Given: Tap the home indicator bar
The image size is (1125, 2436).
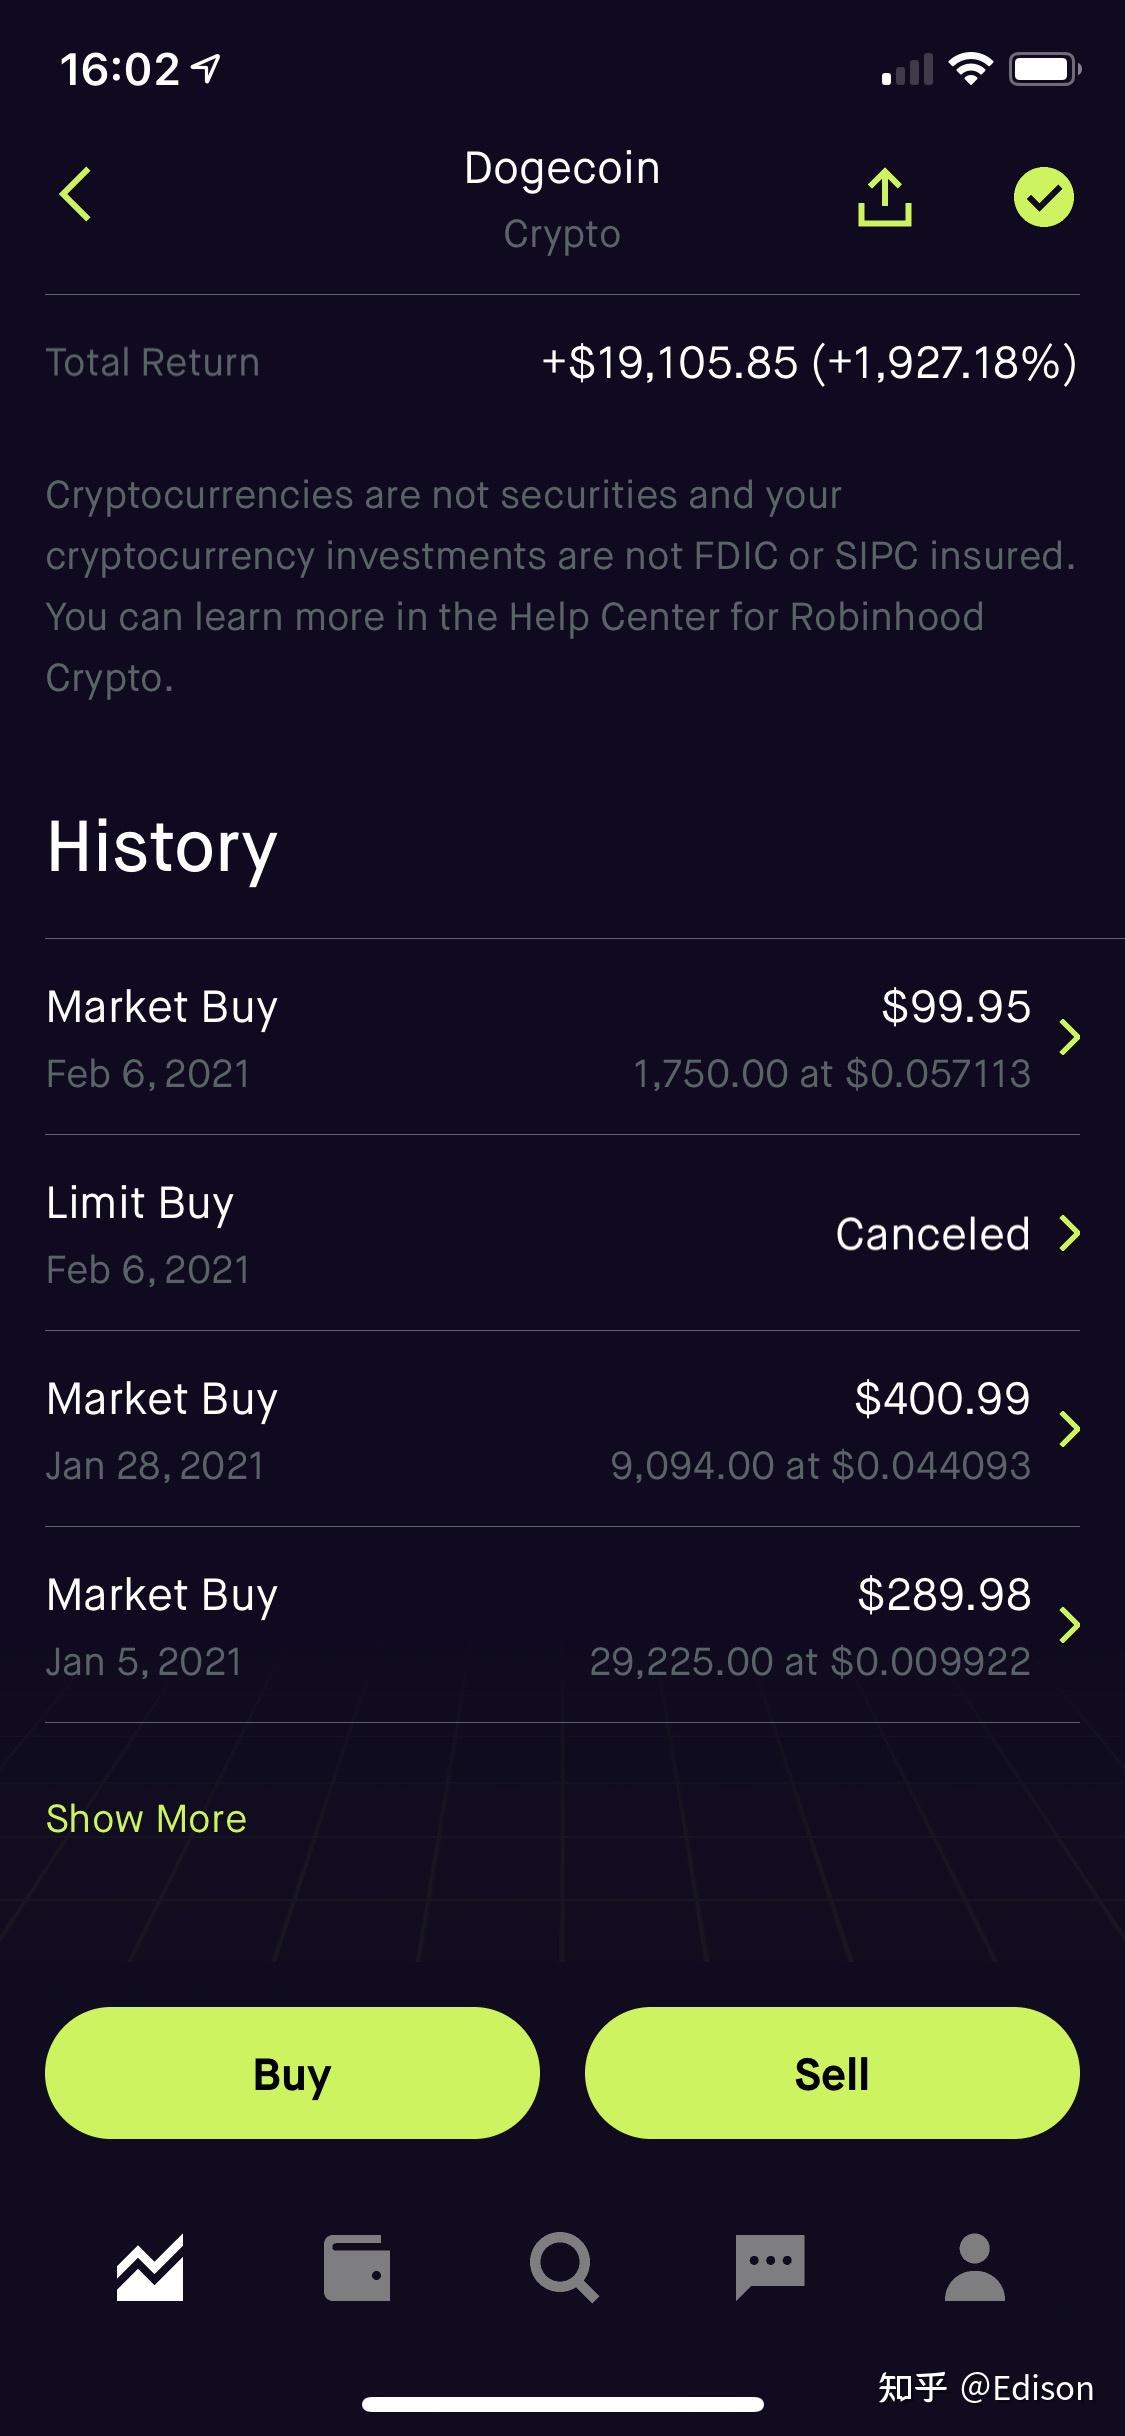Looking at the screenshot, I should coord(563,2404).
